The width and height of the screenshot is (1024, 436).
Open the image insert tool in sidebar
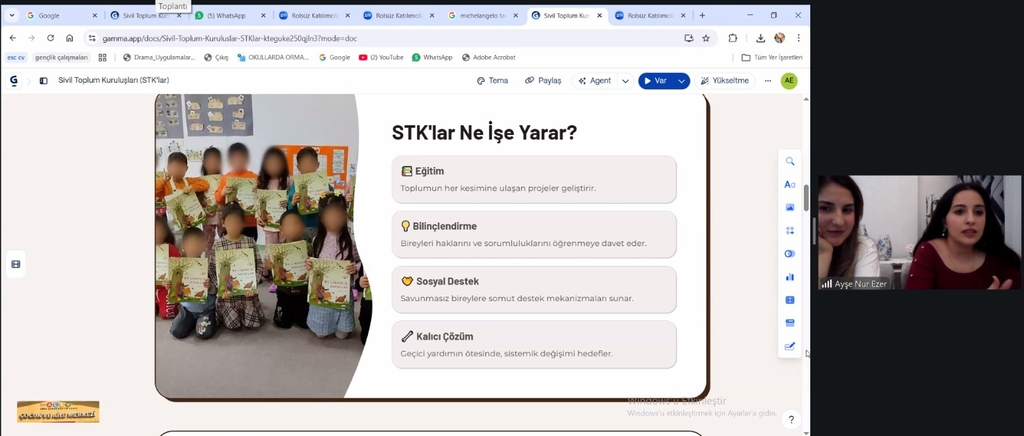[x=790, y=207]
